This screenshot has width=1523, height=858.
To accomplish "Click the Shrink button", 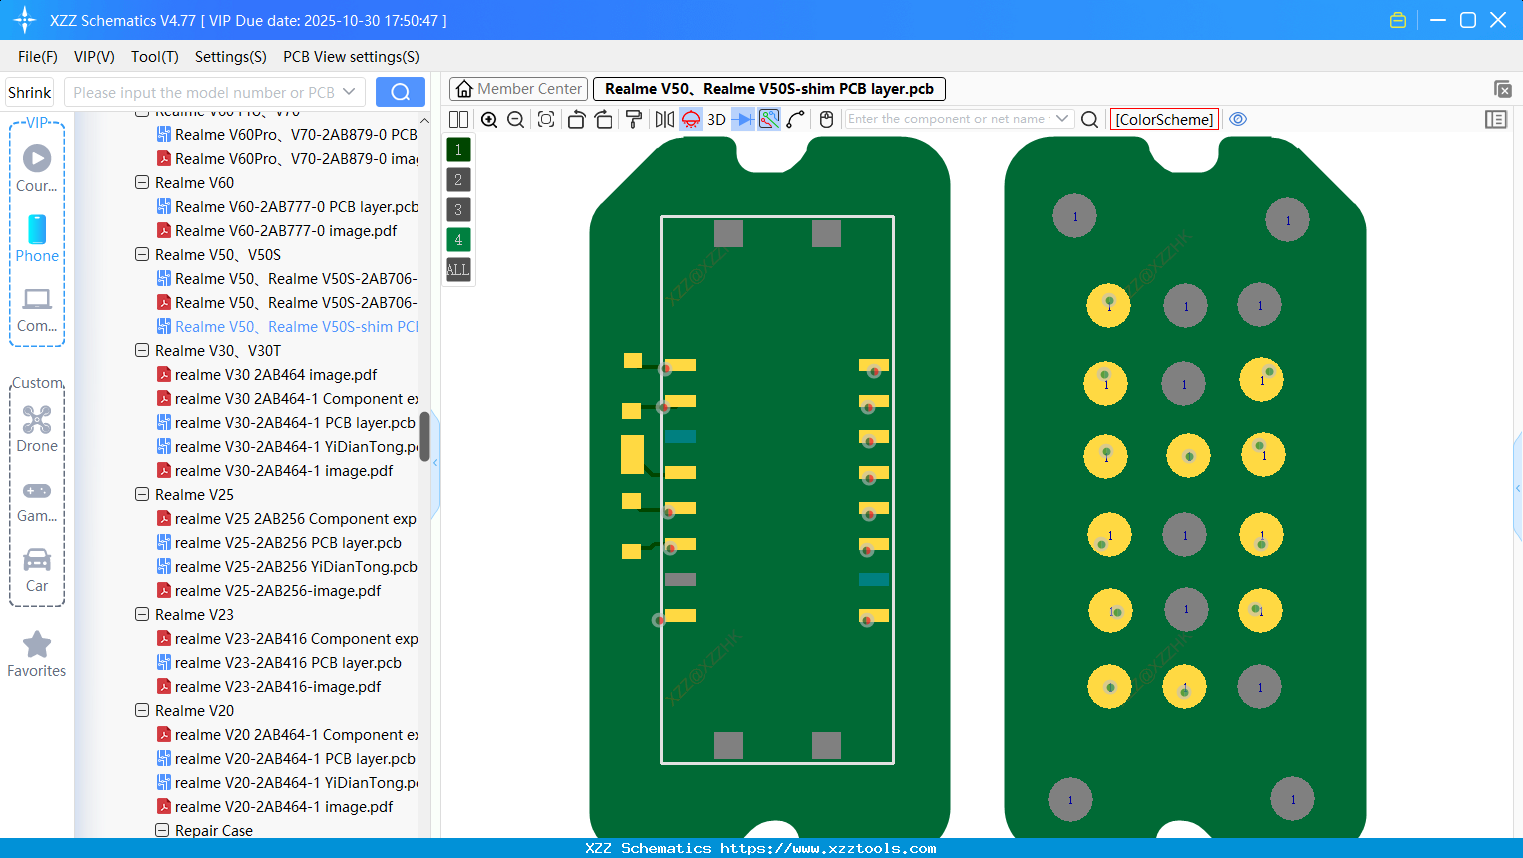I will (30, 93).
